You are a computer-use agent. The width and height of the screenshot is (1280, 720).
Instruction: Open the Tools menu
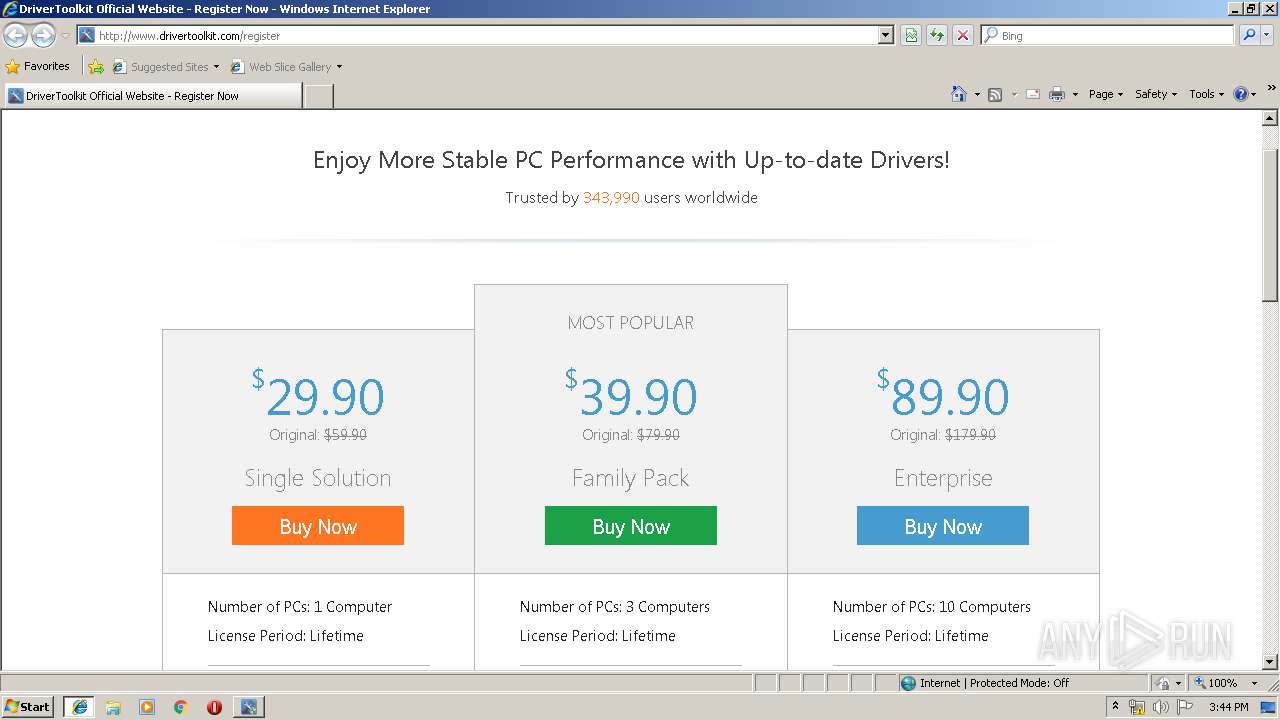pyautogui.click(x=1206, y=94)
